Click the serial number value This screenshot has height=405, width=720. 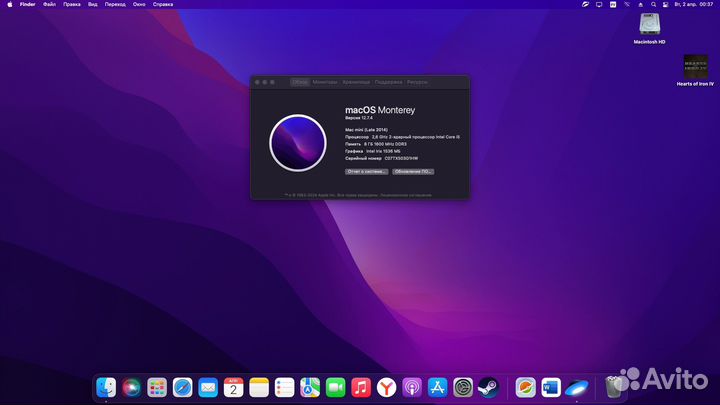[x=401, y=158]
